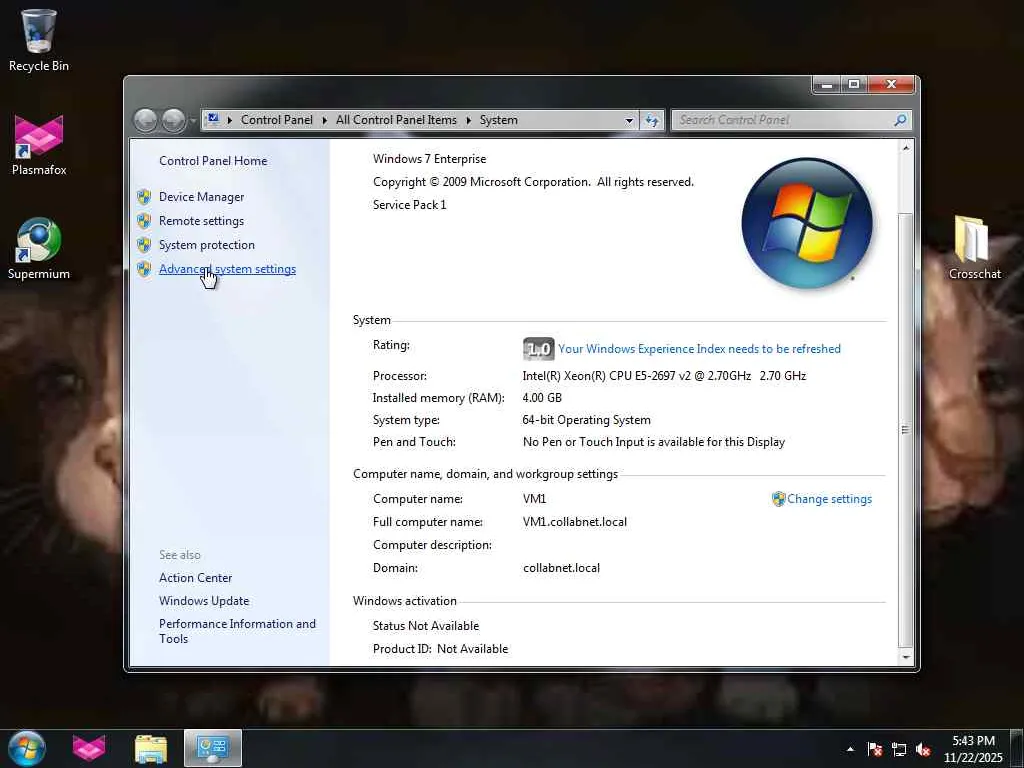Click the 64-bit Operating System value
This screenshot has width=1024, height=768.
pyautogui.click(x=586, y=420)
